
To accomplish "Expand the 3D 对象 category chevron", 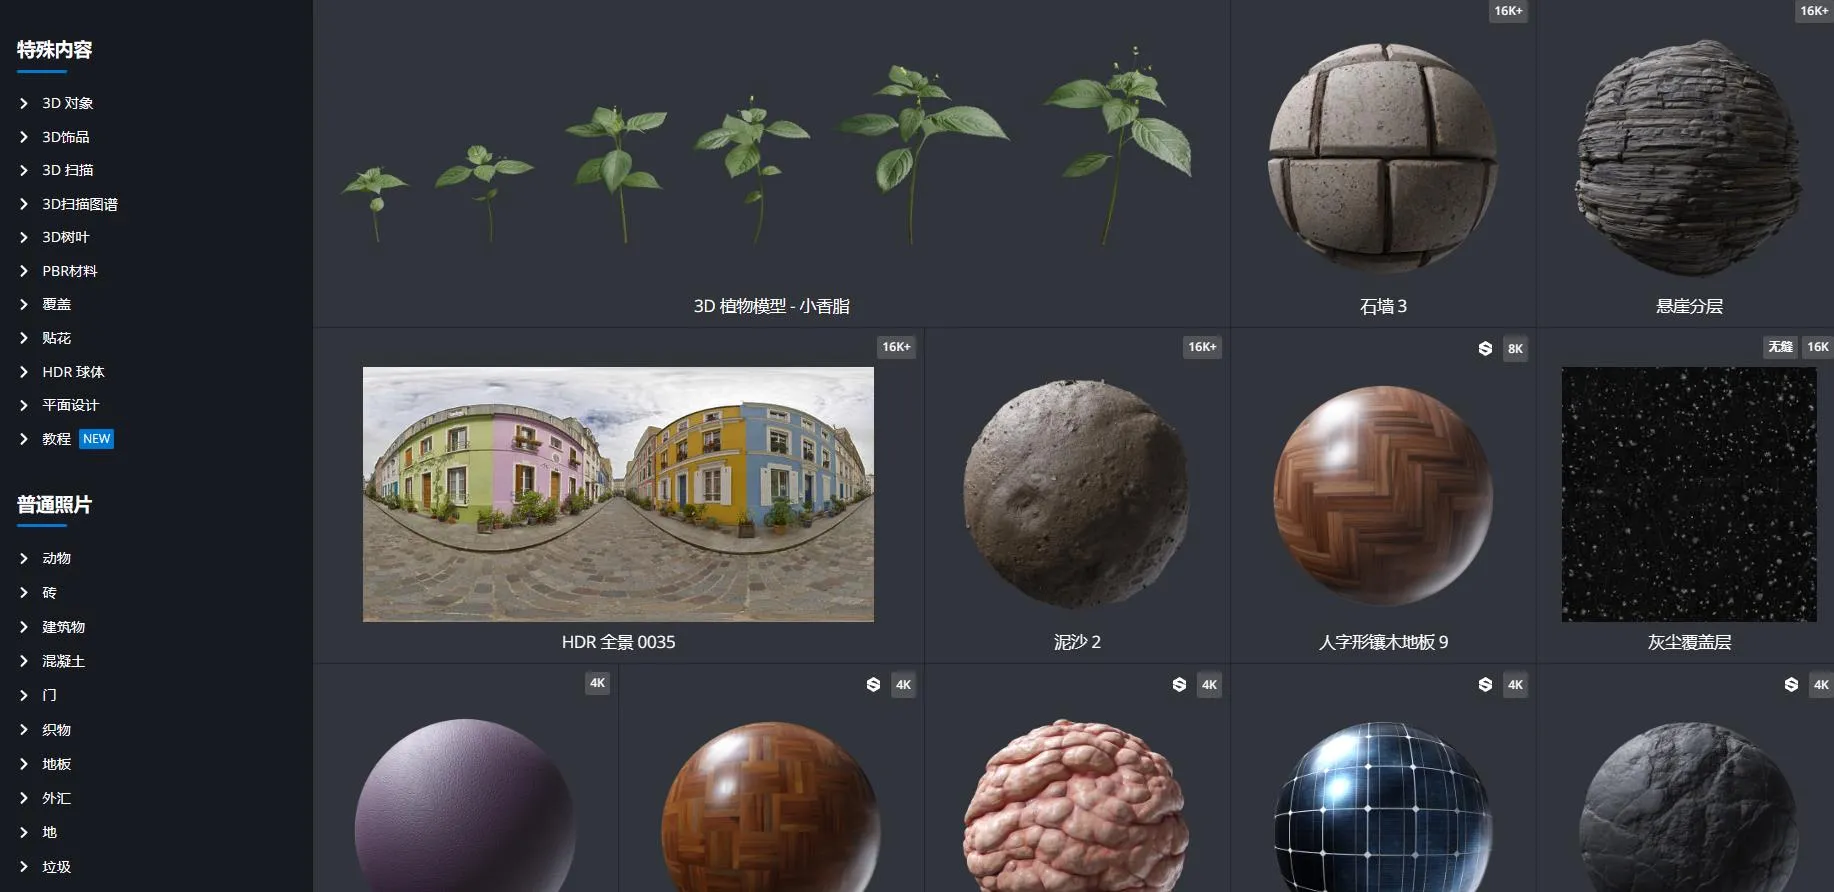I will pyautogui.click(x=24, y=103).
